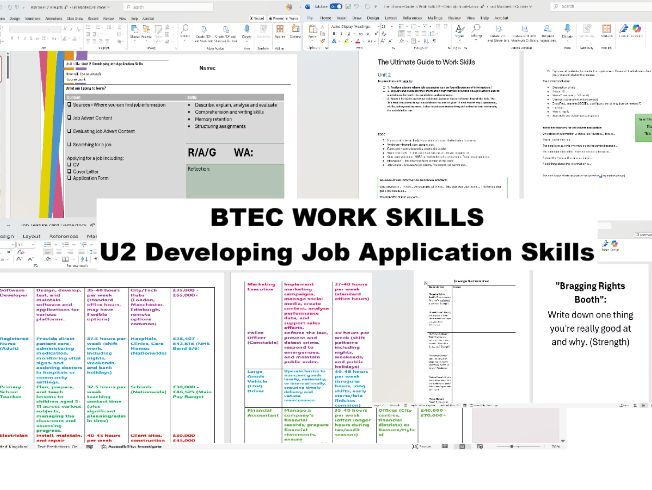The image size is (652, 490).
Task: Tick Searching for a job checkbox
Action: [x=69, y=144]
